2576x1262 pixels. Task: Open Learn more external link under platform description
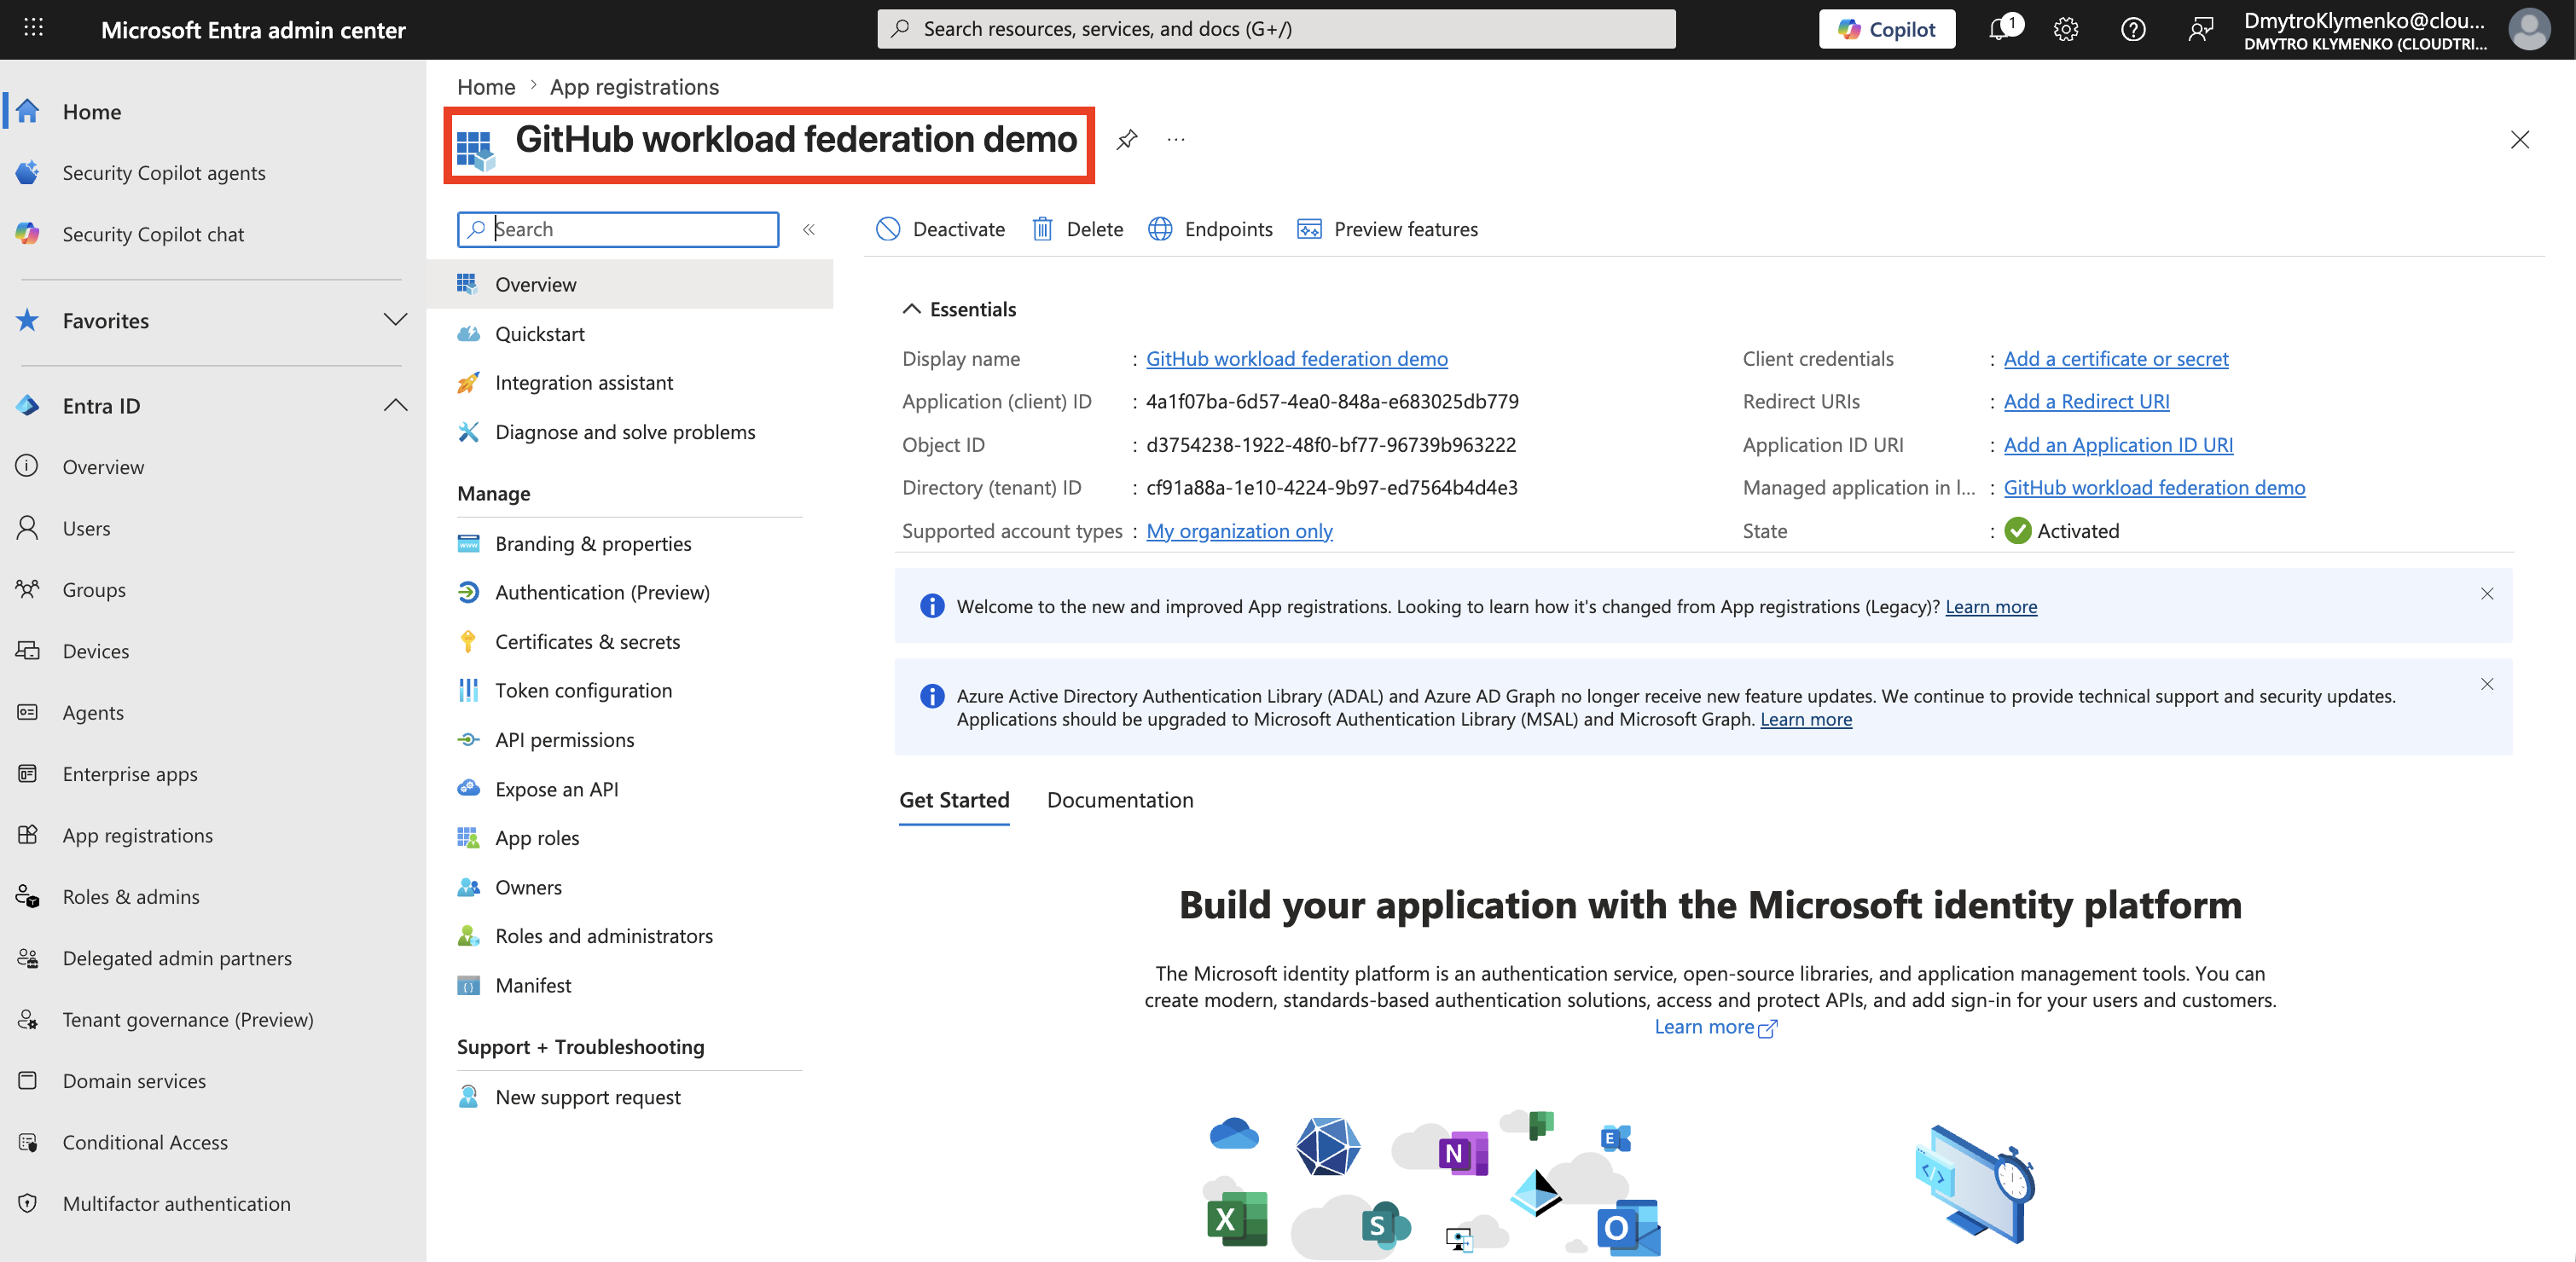point(1716,1027)
